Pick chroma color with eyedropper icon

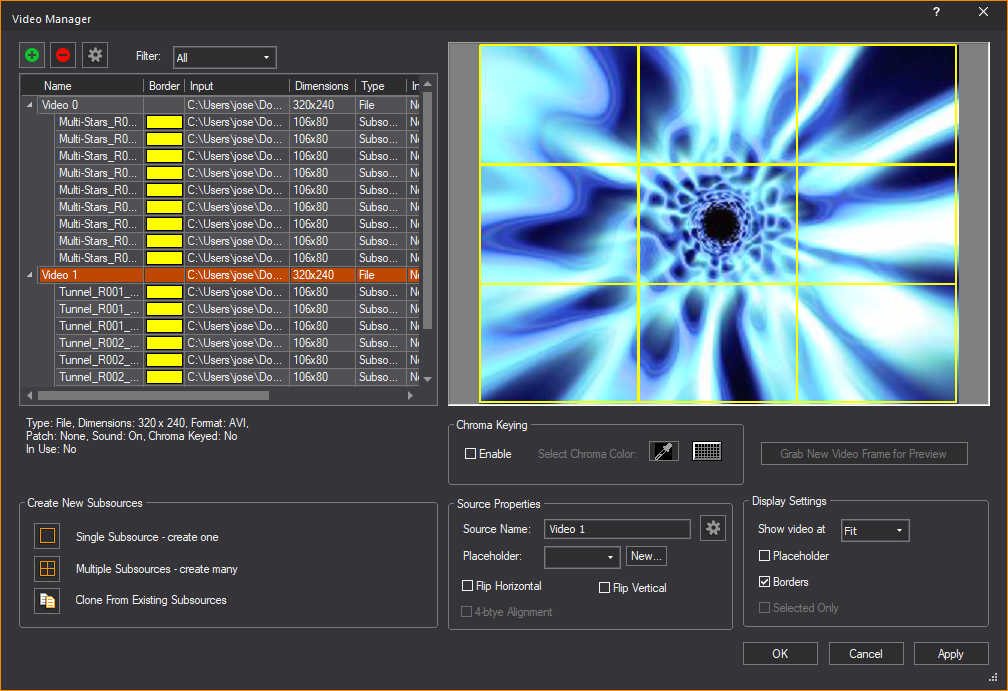pyautogui.click(x=663, y=452)
